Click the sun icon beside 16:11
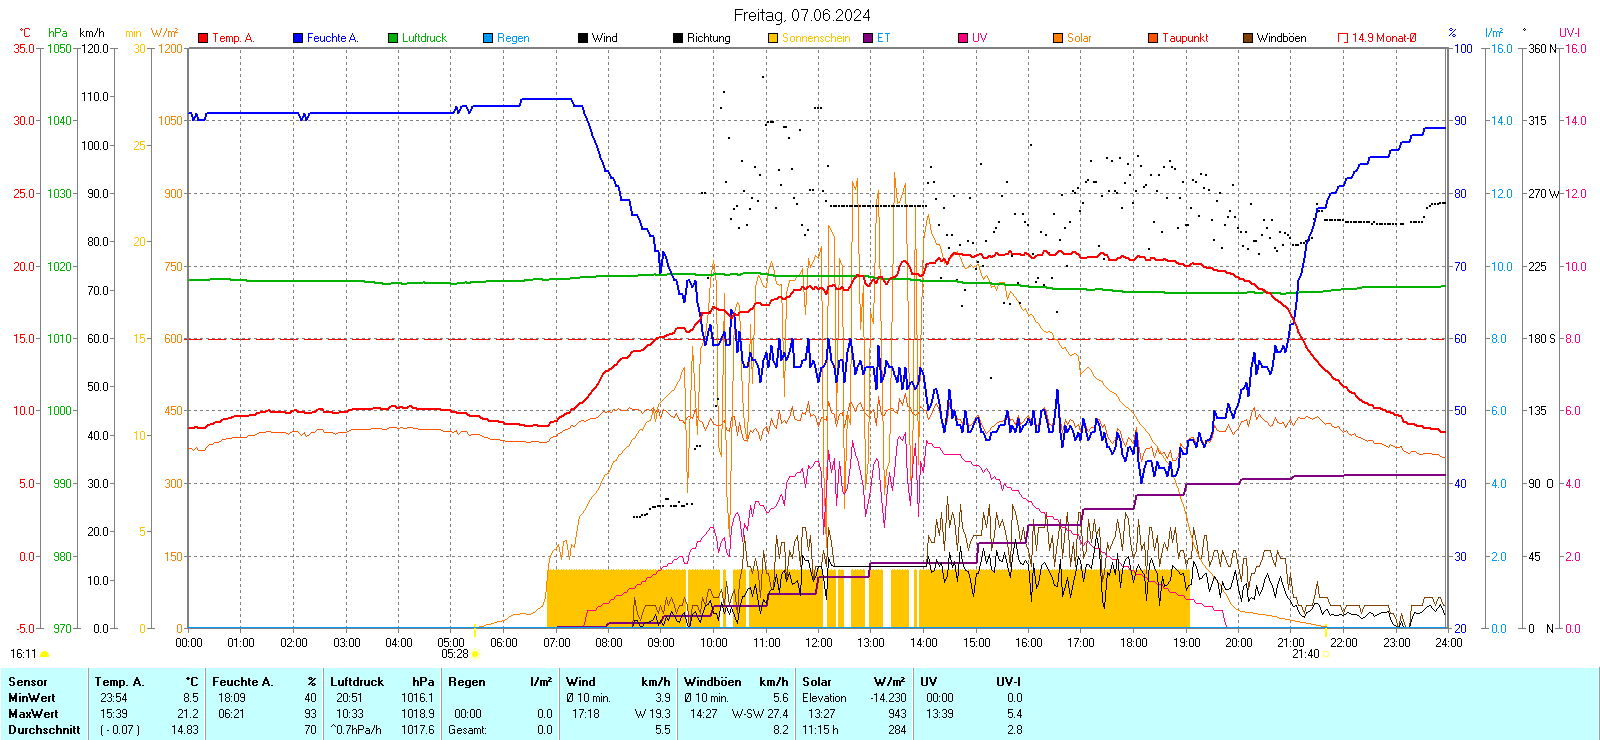1600x740 pixels. (x=44, y=654)
